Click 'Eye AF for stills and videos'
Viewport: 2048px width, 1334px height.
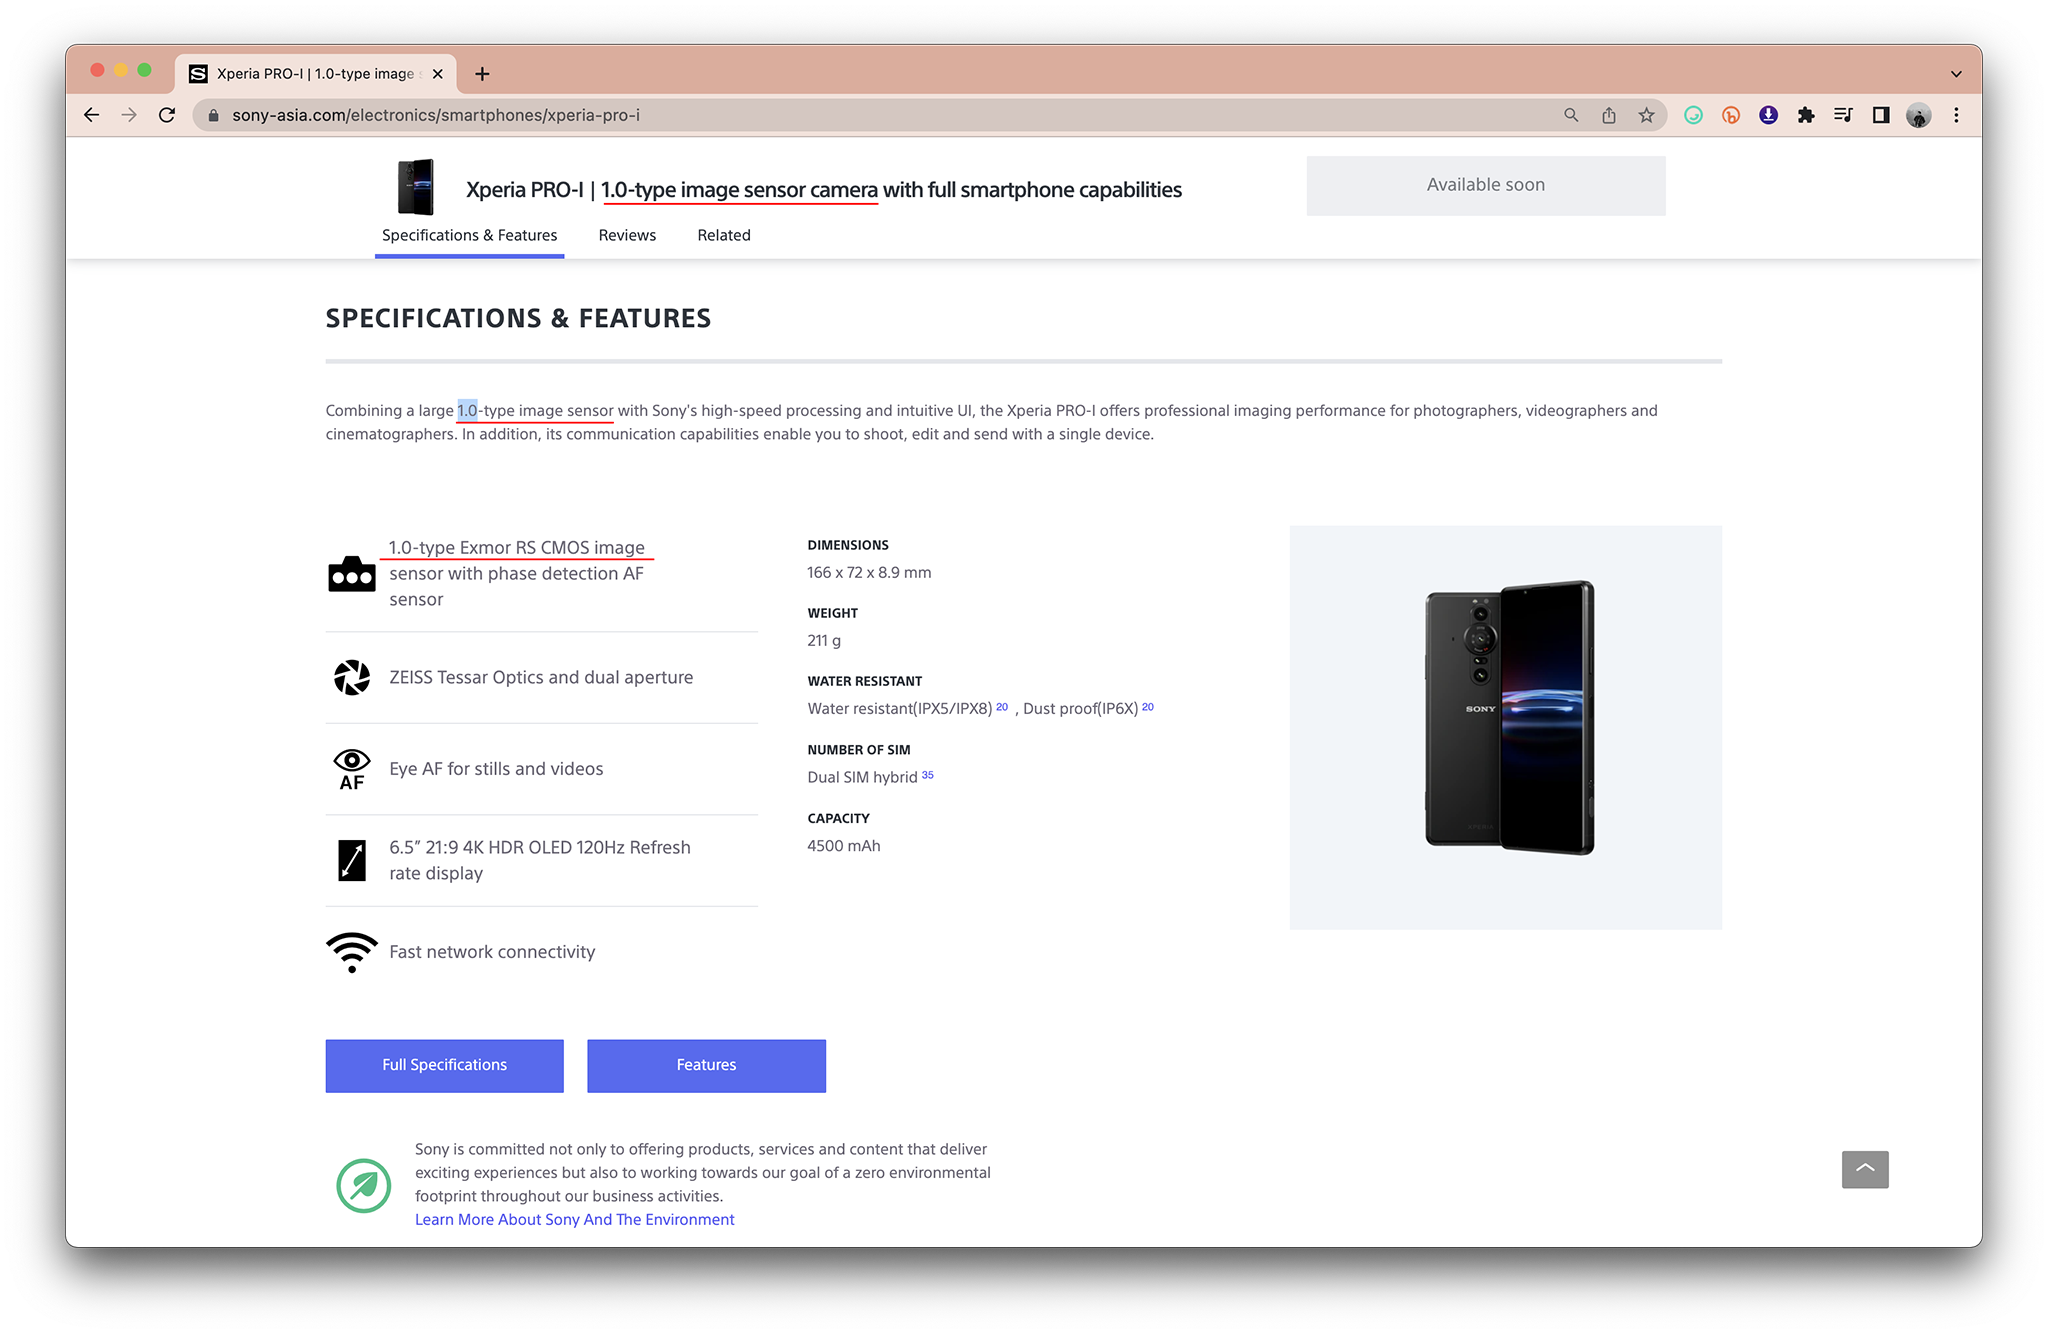click(496, 769)
